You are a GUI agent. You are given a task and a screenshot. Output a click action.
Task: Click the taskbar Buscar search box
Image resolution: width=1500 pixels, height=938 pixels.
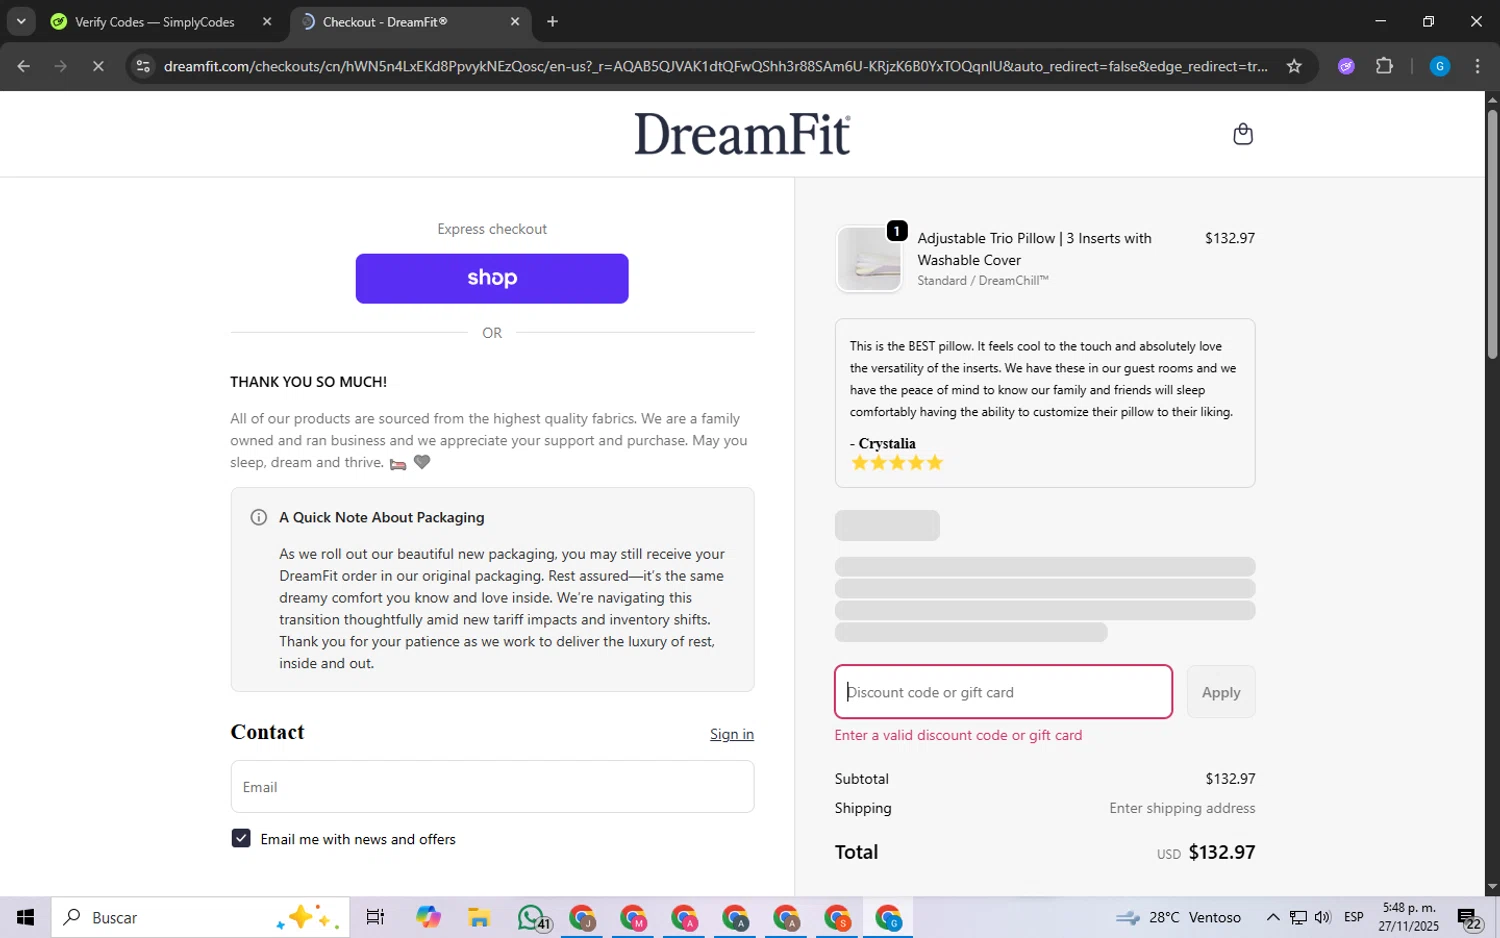[x=200, y=917]
